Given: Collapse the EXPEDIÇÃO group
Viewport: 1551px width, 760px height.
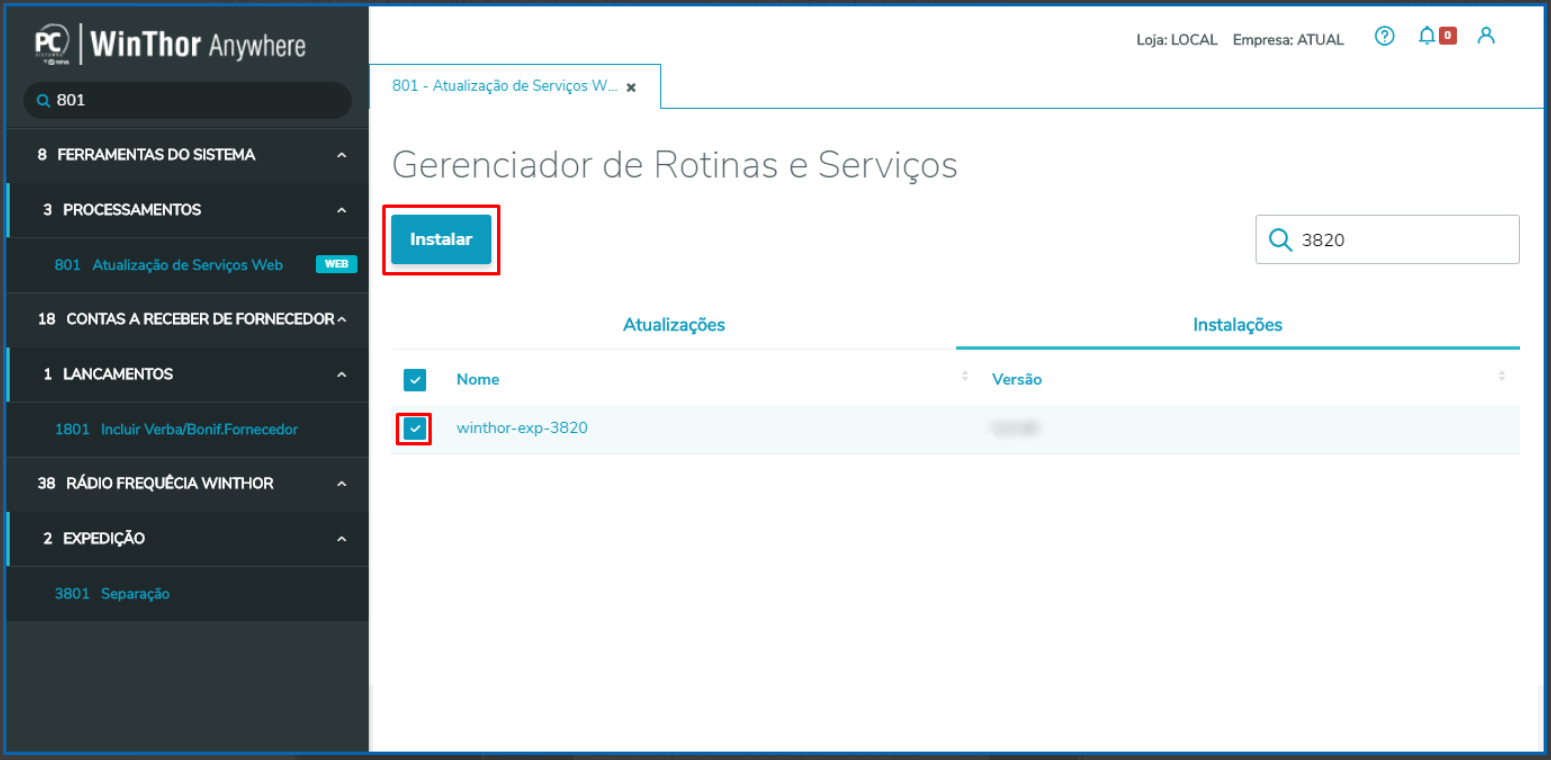Looking at the screenshot, I should pyautogui.click(x=342, y=539).
